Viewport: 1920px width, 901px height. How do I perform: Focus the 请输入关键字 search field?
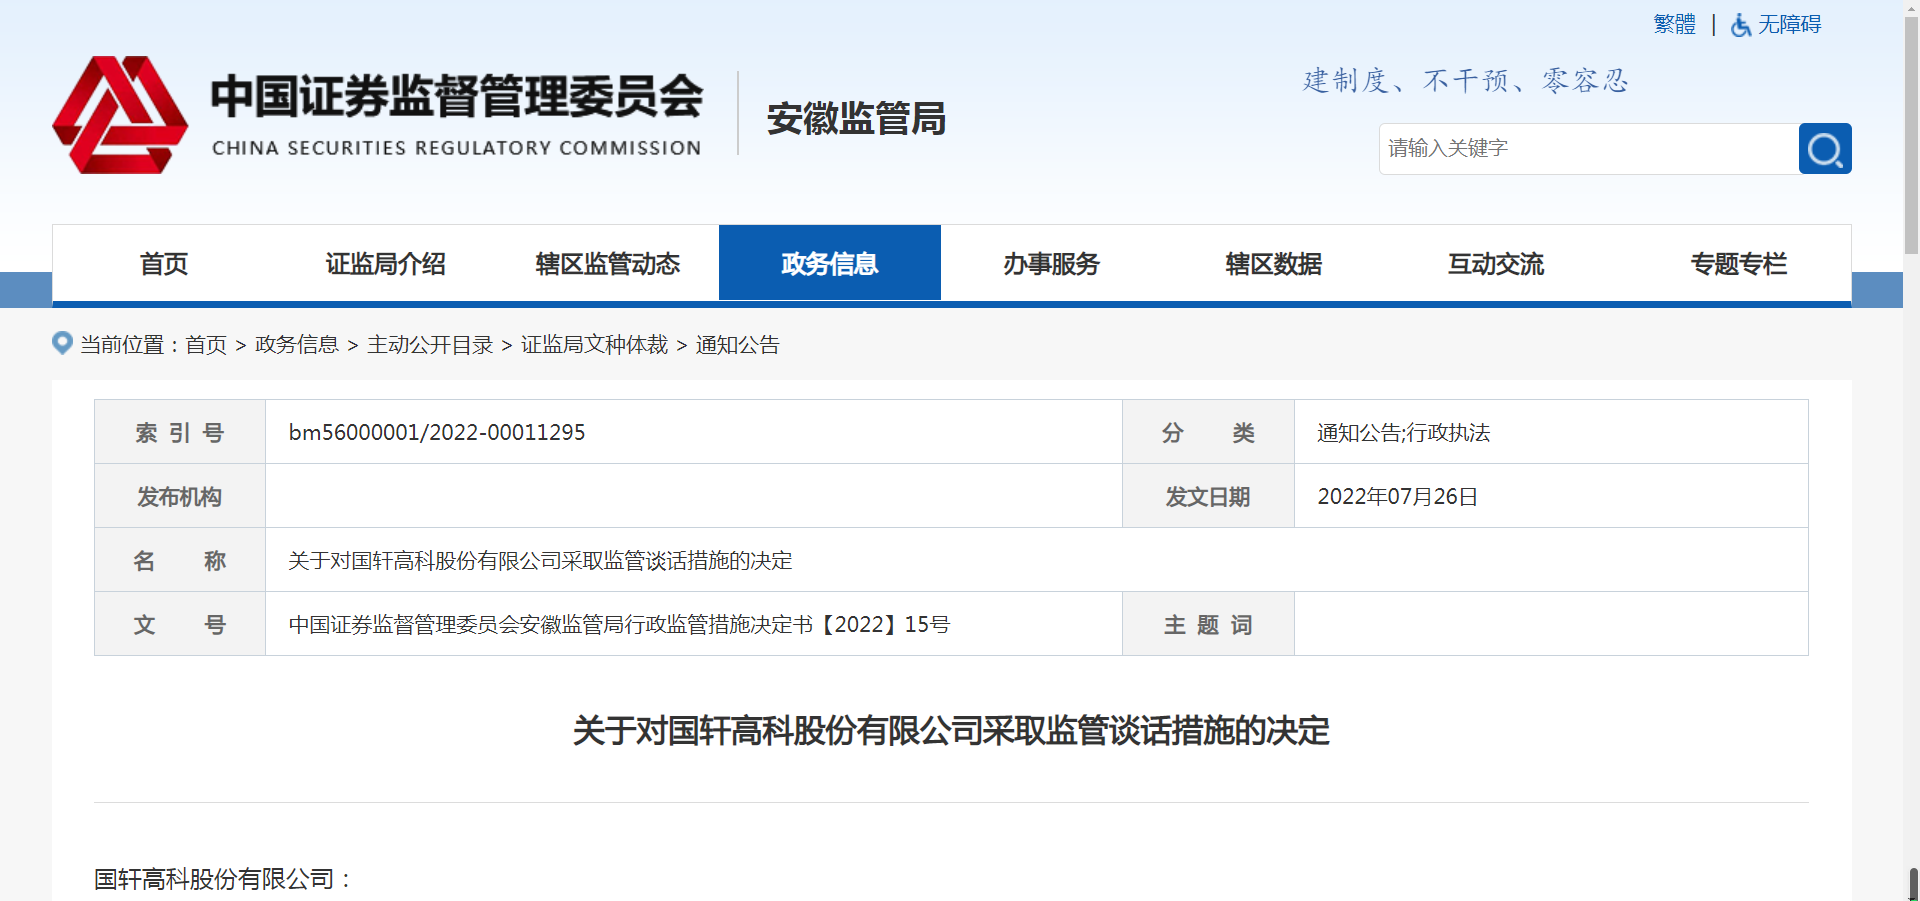(1589, 149)
